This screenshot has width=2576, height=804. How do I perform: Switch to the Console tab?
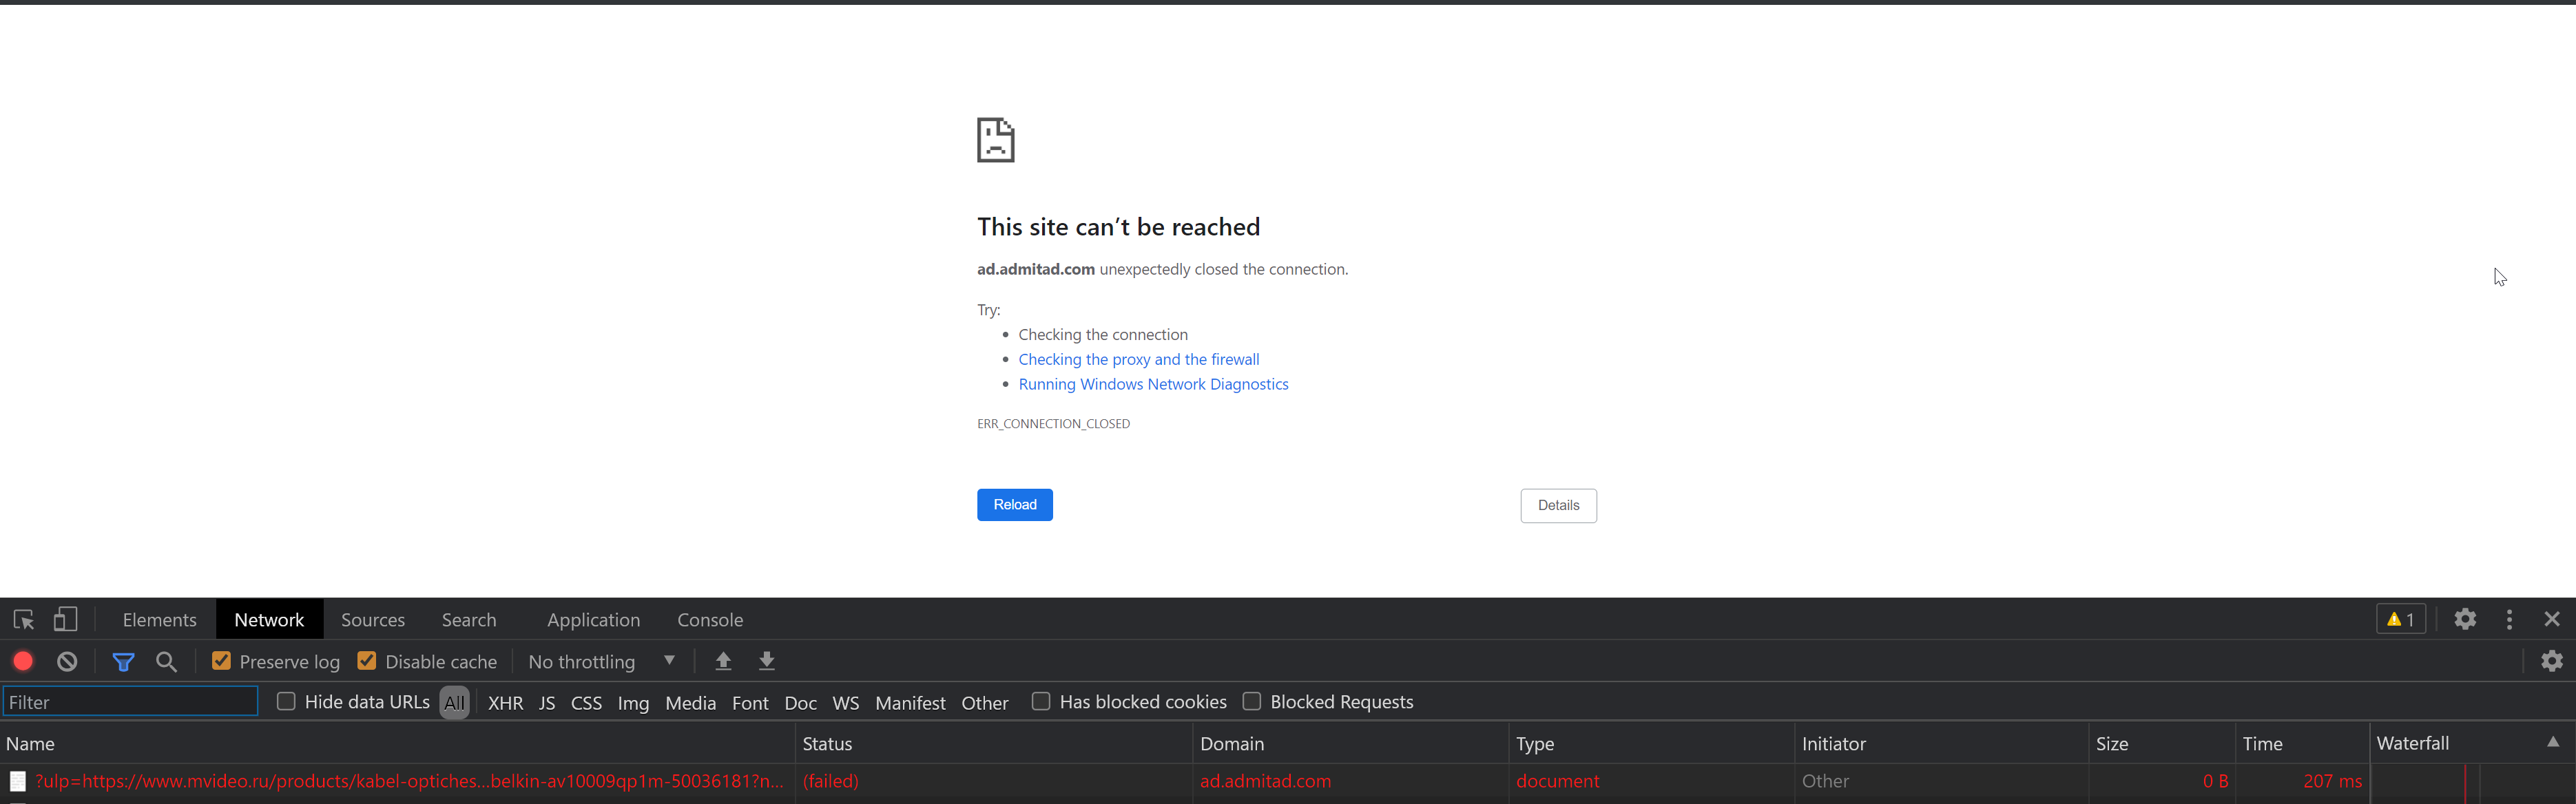[x=710, y=619]
